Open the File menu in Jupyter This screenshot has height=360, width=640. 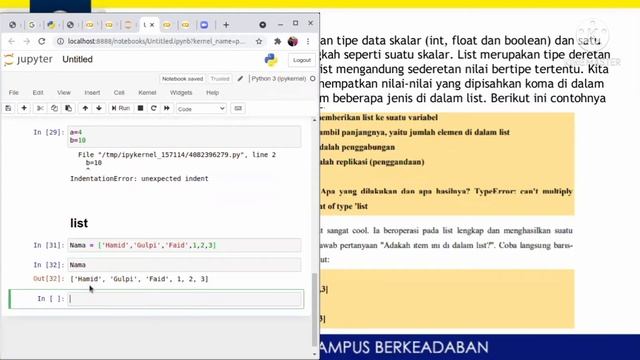click(14, 93)
